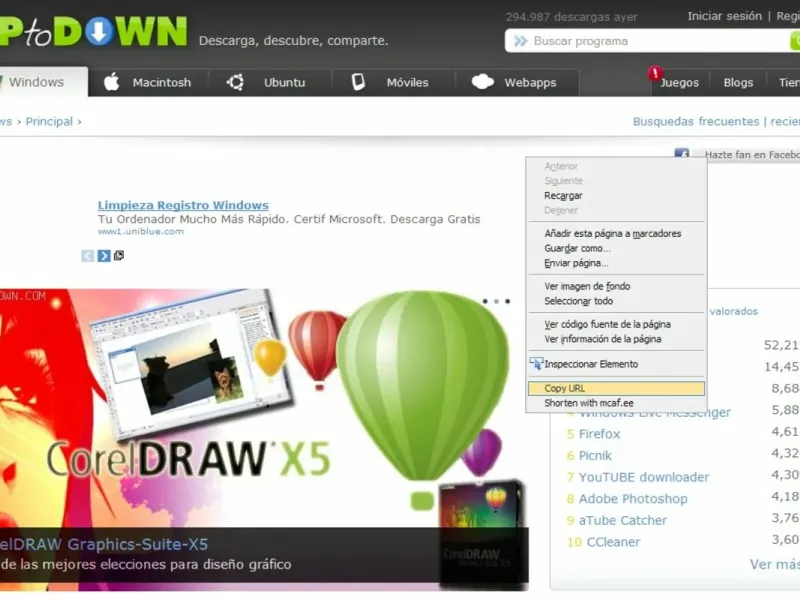Choose Ver imagen de fondo
This screenshot has height=600, width=800.
(x=616, y=286)
